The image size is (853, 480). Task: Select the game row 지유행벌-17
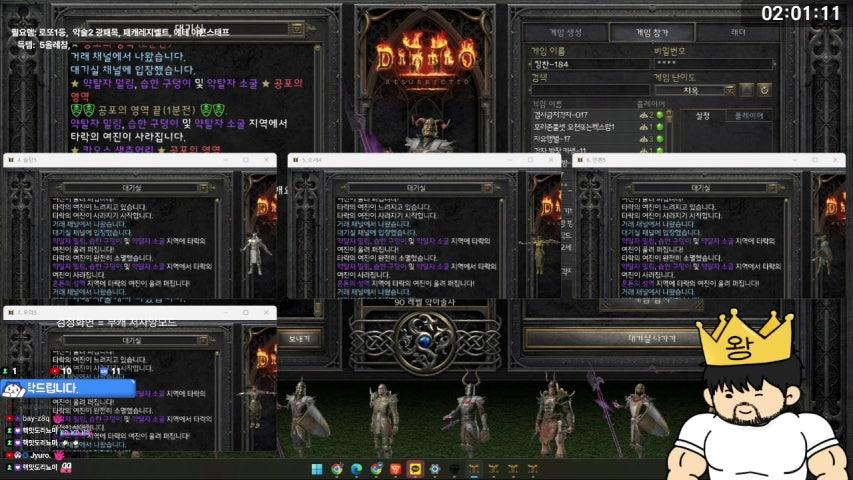[598, 139]
